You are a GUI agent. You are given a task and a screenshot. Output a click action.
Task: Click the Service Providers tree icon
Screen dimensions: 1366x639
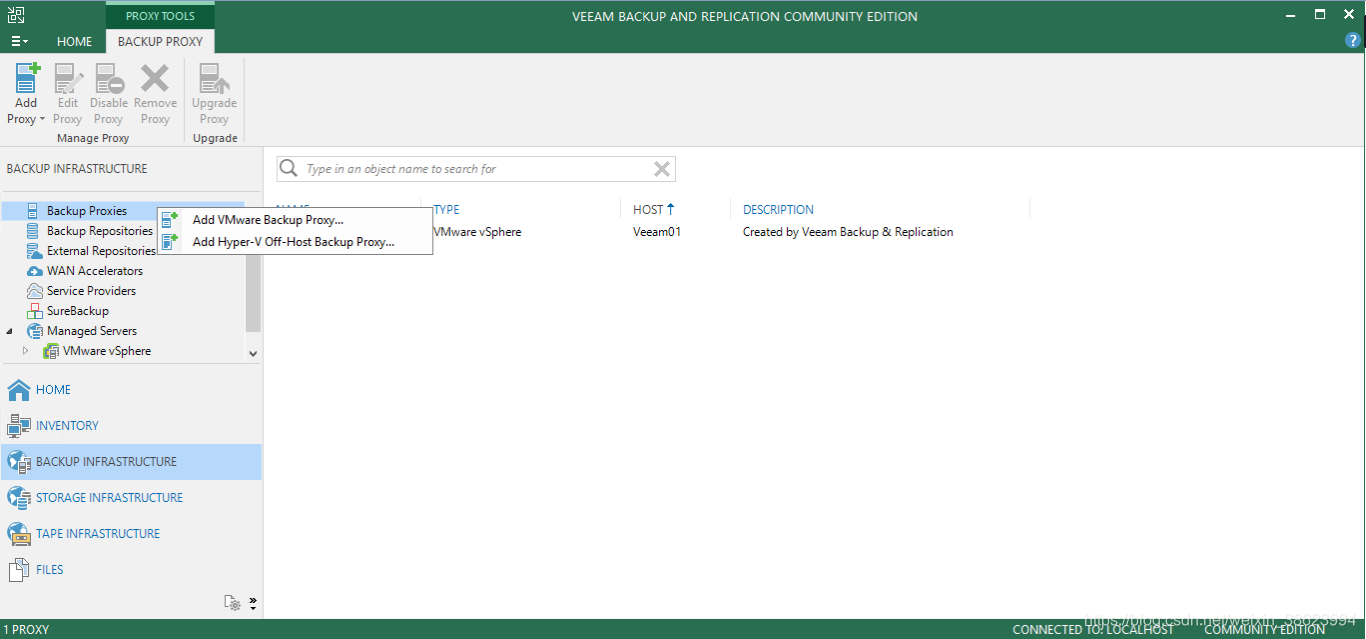pyautogui.click(x=34, y=291)
